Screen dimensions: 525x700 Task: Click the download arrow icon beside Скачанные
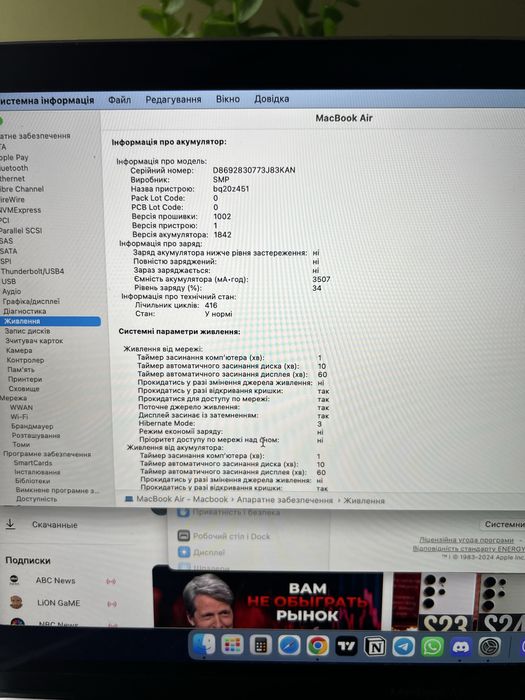click(10, 524)
